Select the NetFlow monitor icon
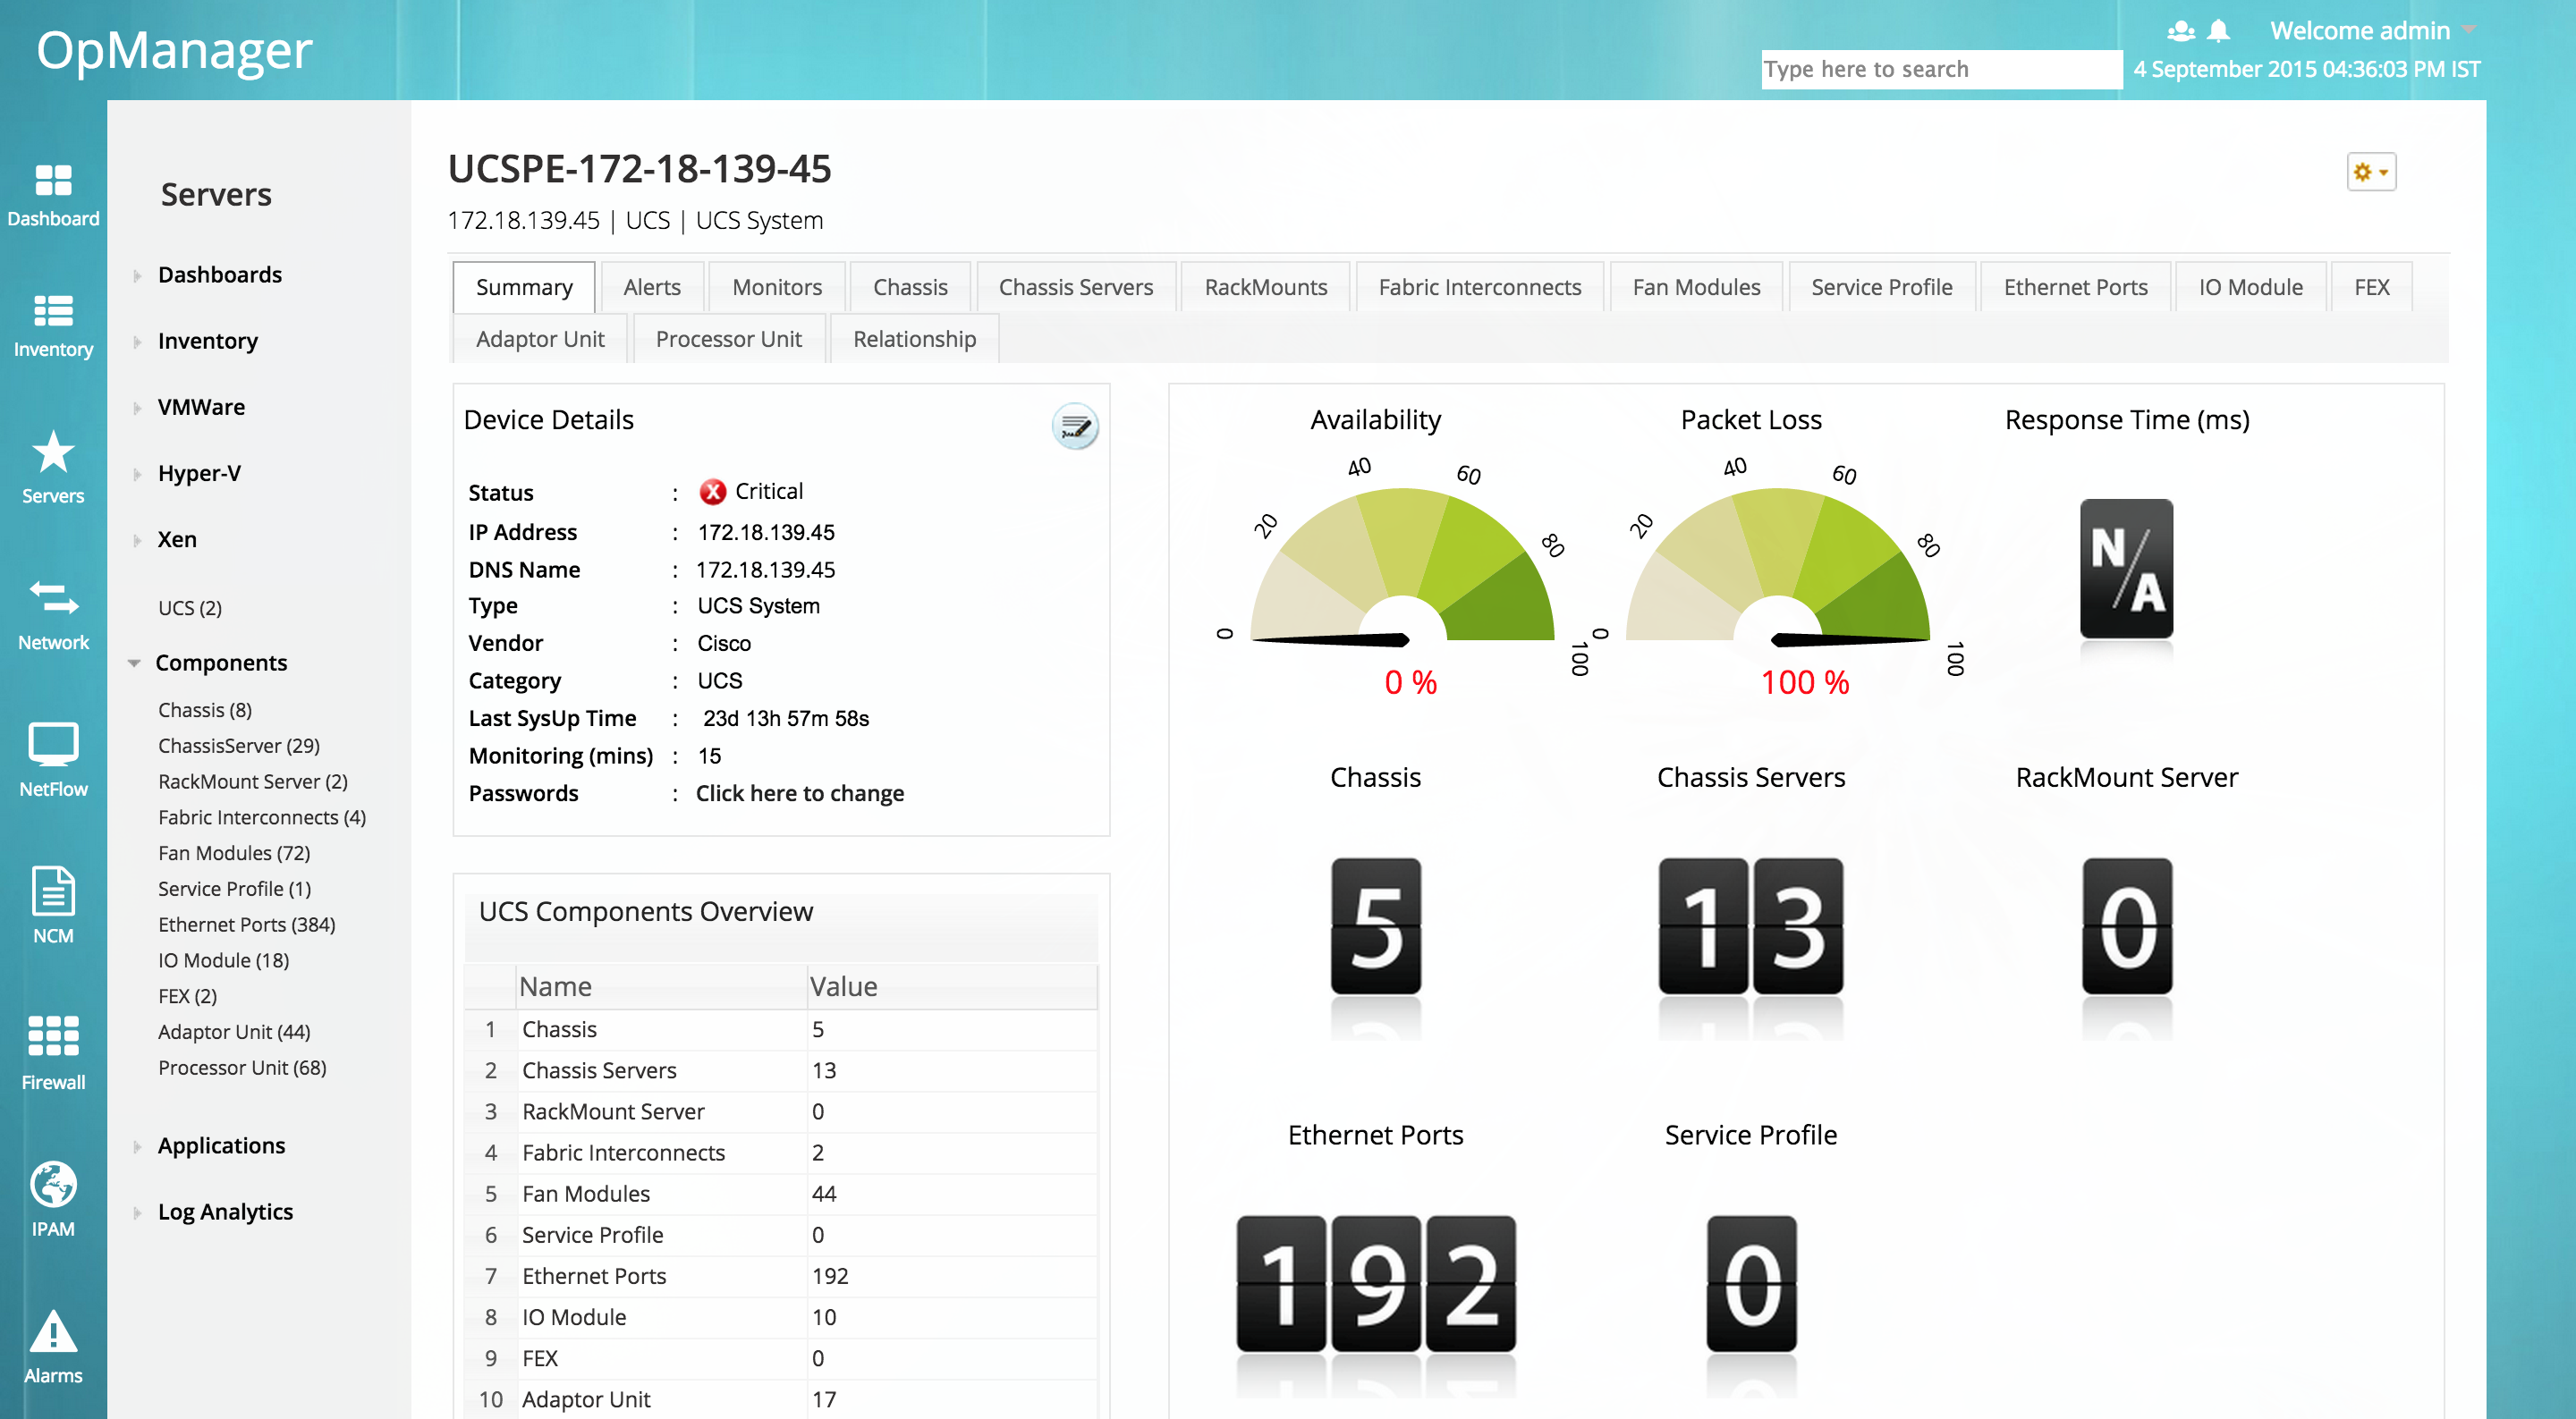2576x1419 pixels. pos(53,753)
